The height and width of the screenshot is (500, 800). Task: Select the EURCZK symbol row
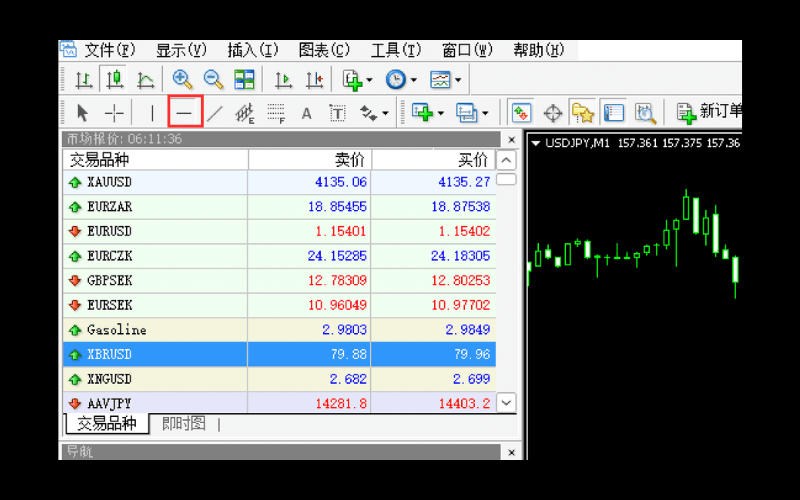(x=280, y=256)
